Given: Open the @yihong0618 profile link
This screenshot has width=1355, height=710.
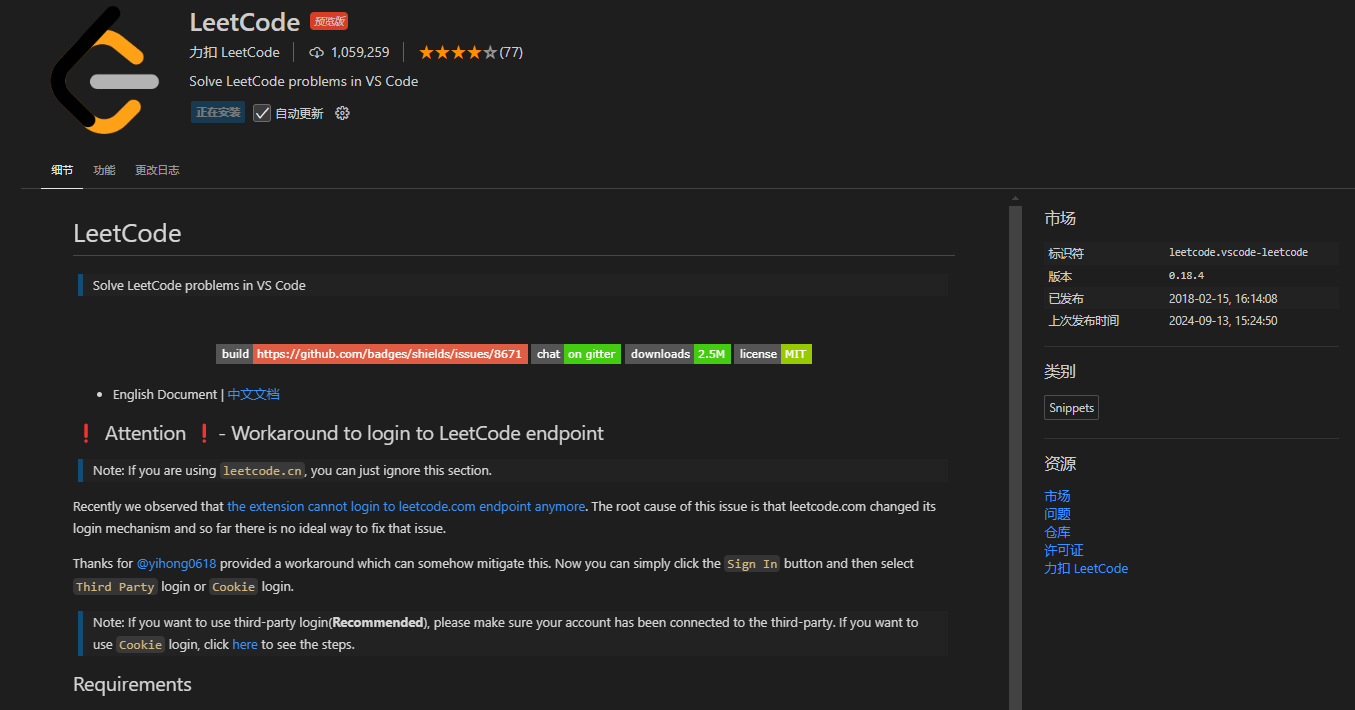Looking at the screenshot, I should pos(176,563).
